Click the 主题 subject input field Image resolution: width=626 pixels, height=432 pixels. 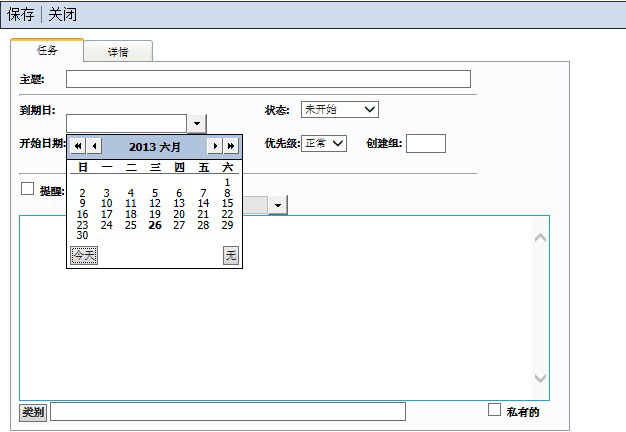click(268, 79)
